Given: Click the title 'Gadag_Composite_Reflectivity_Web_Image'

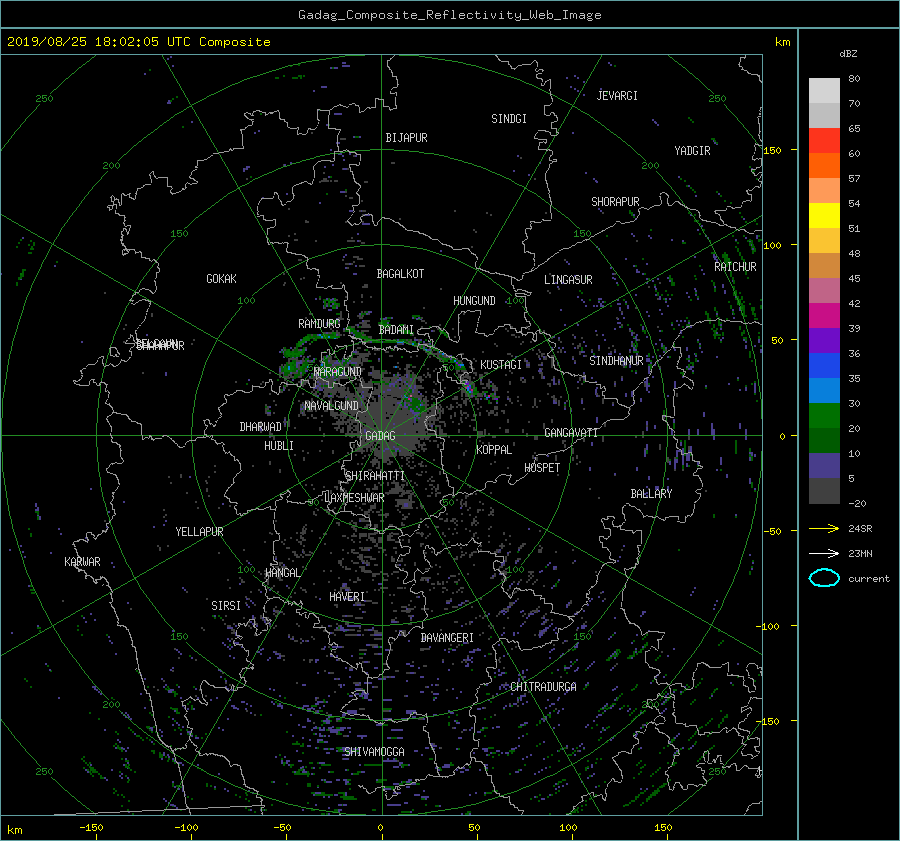Looking at the screenshot, I should 449,15.
